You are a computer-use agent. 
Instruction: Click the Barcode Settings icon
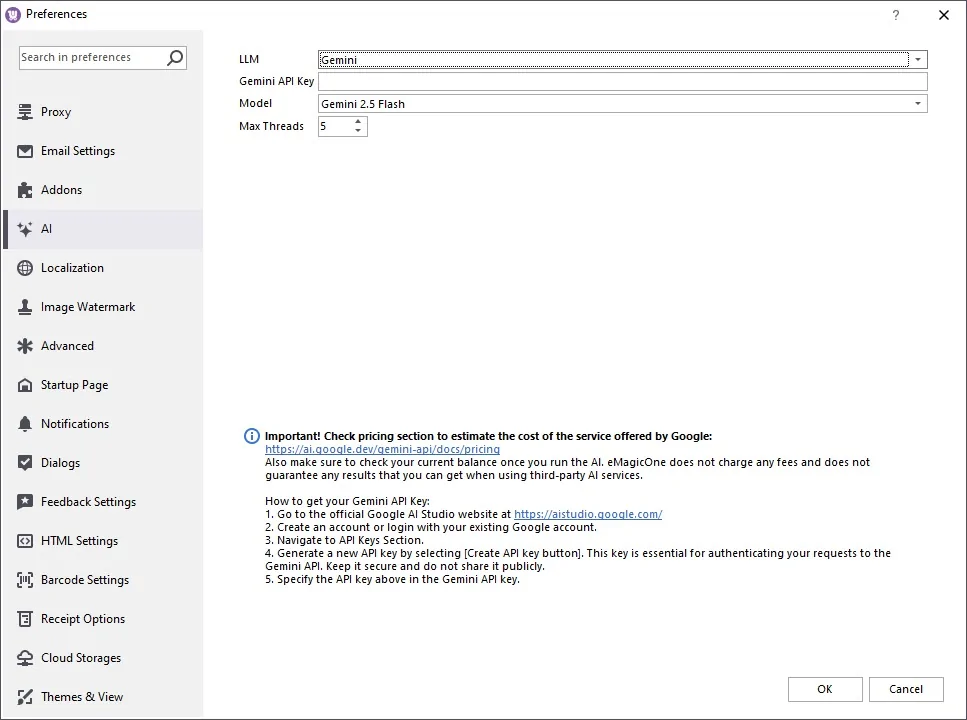25,580
